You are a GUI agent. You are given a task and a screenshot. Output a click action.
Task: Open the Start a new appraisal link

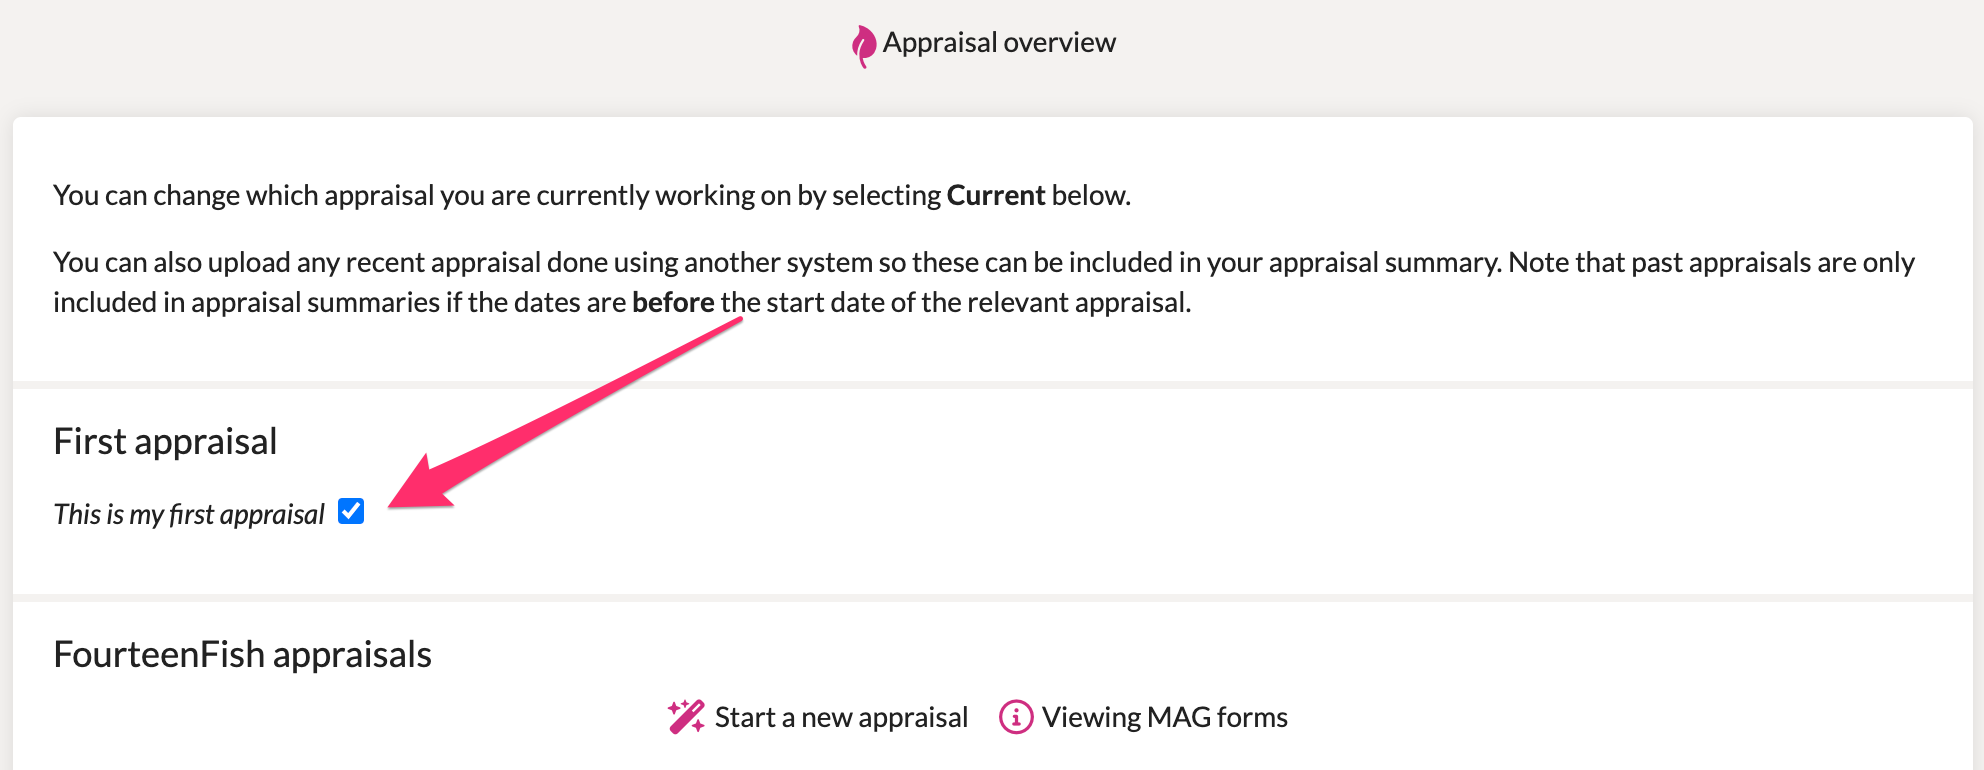coord(818,717)
